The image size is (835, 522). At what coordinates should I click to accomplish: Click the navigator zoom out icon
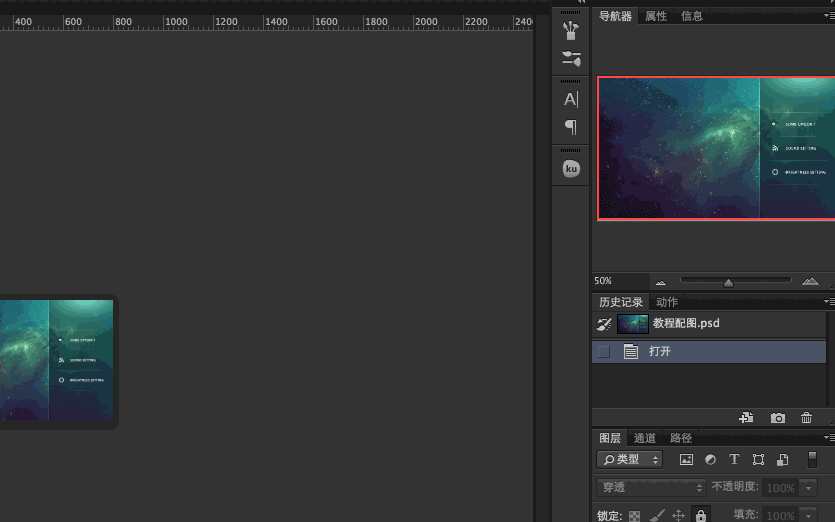pyautogui.click(x=660, y=282)
